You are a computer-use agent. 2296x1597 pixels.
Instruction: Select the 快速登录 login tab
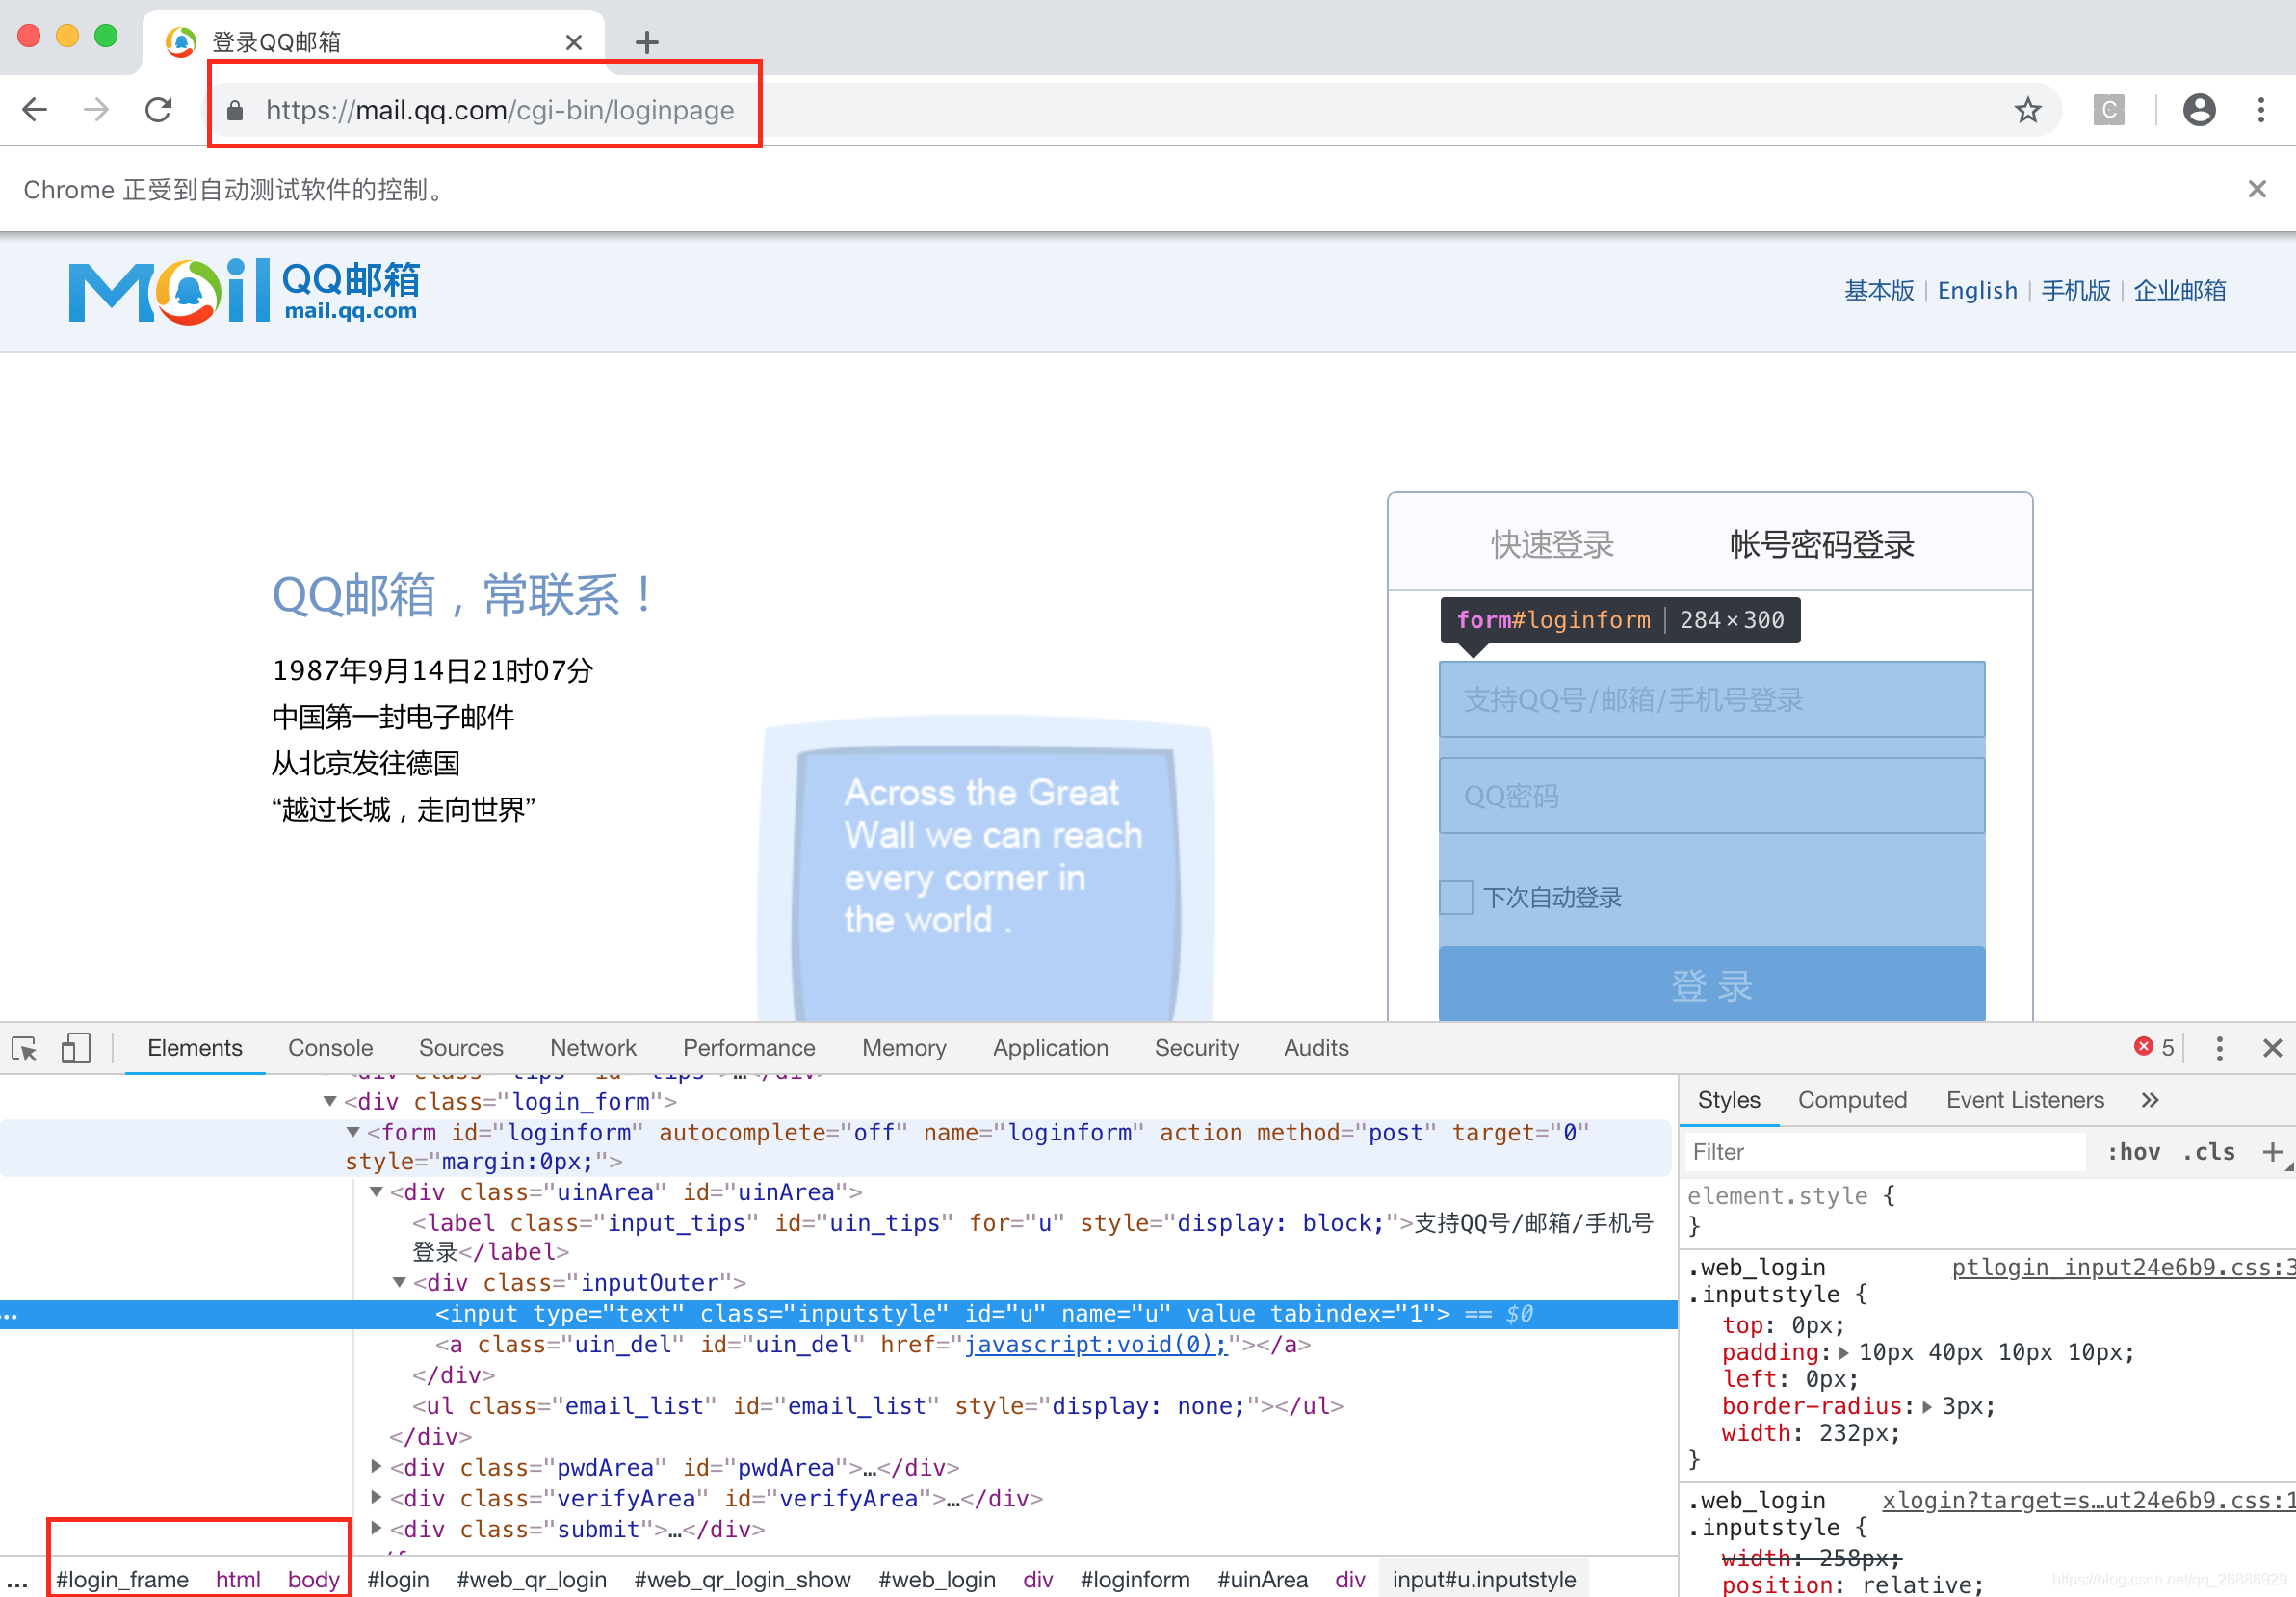1553,544
